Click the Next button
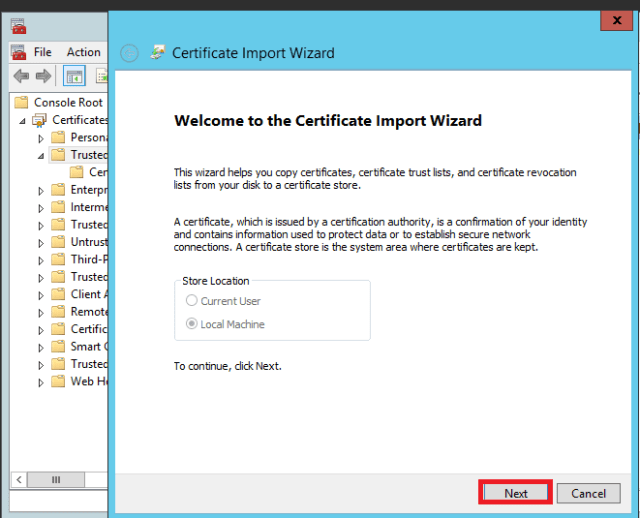 [515, 493]
